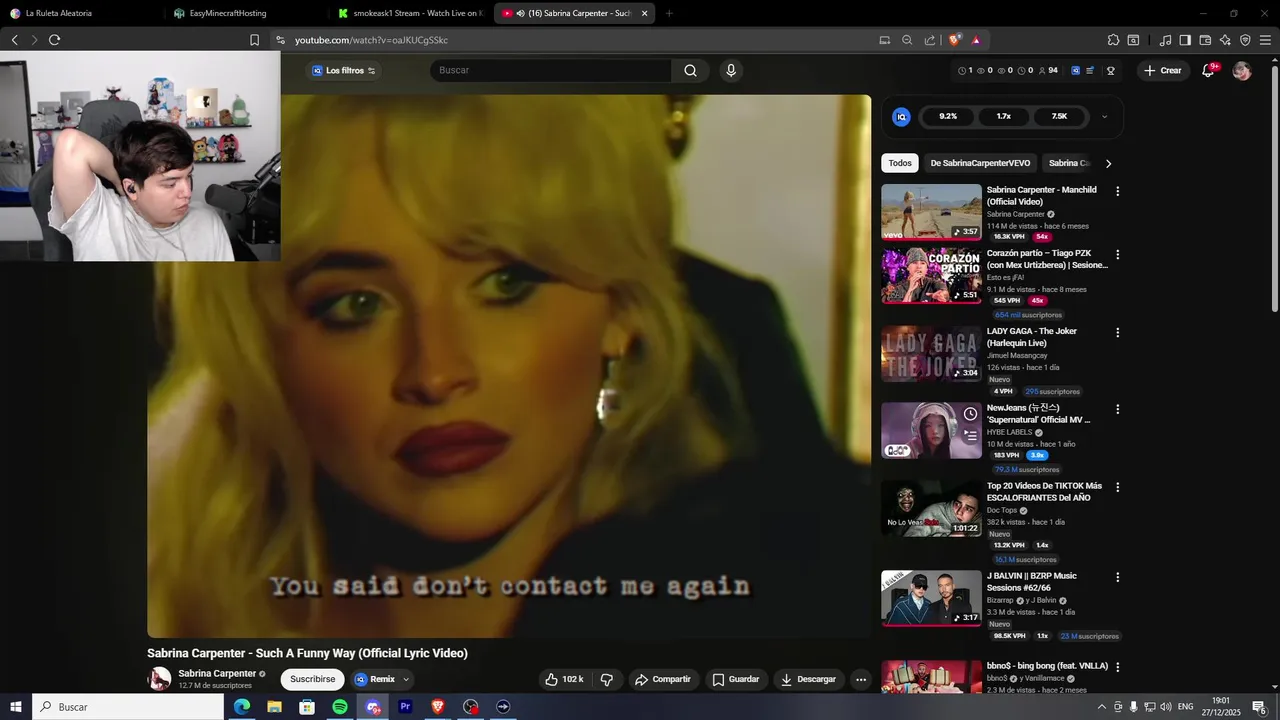Click Sabrina Carpenter channel avatar below video

tap(159, 679)
